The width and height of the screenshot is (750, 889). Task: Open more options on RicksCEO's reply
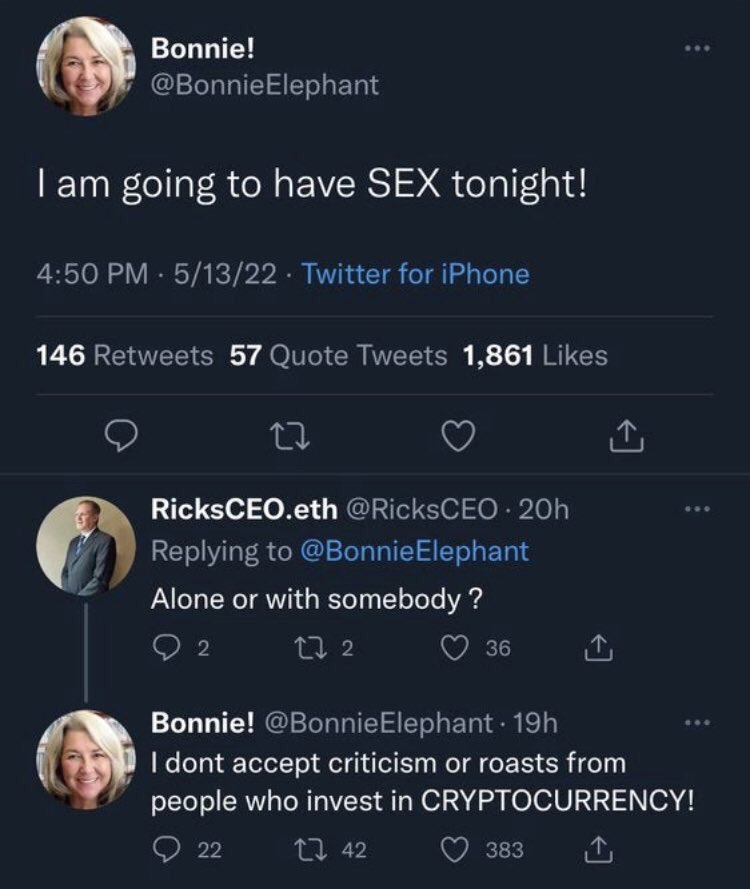point(697,509)
